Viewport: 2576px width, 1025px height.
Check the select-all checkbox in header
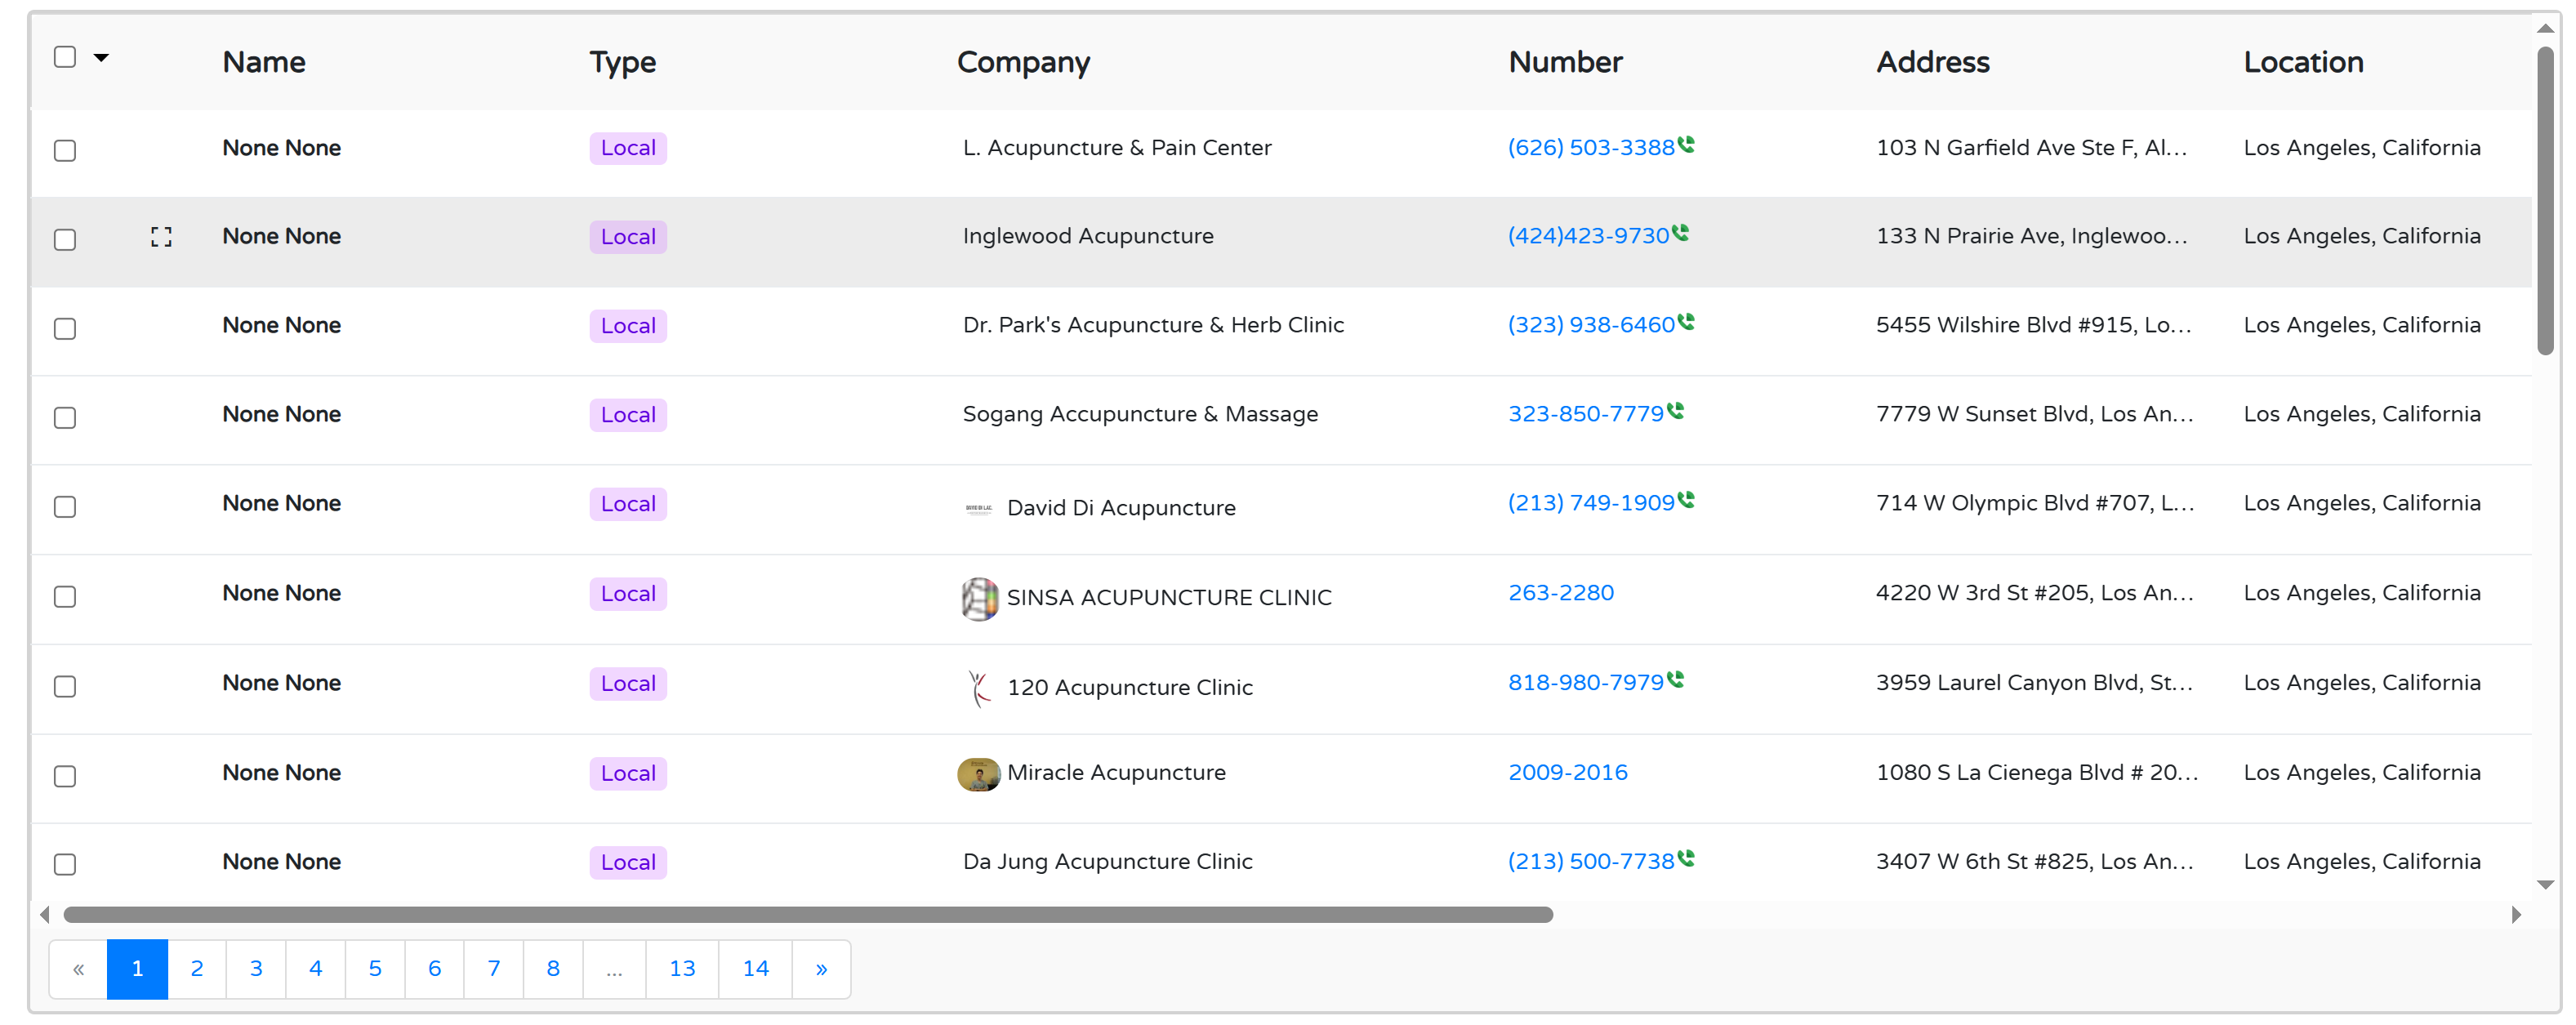coord(65,57)
